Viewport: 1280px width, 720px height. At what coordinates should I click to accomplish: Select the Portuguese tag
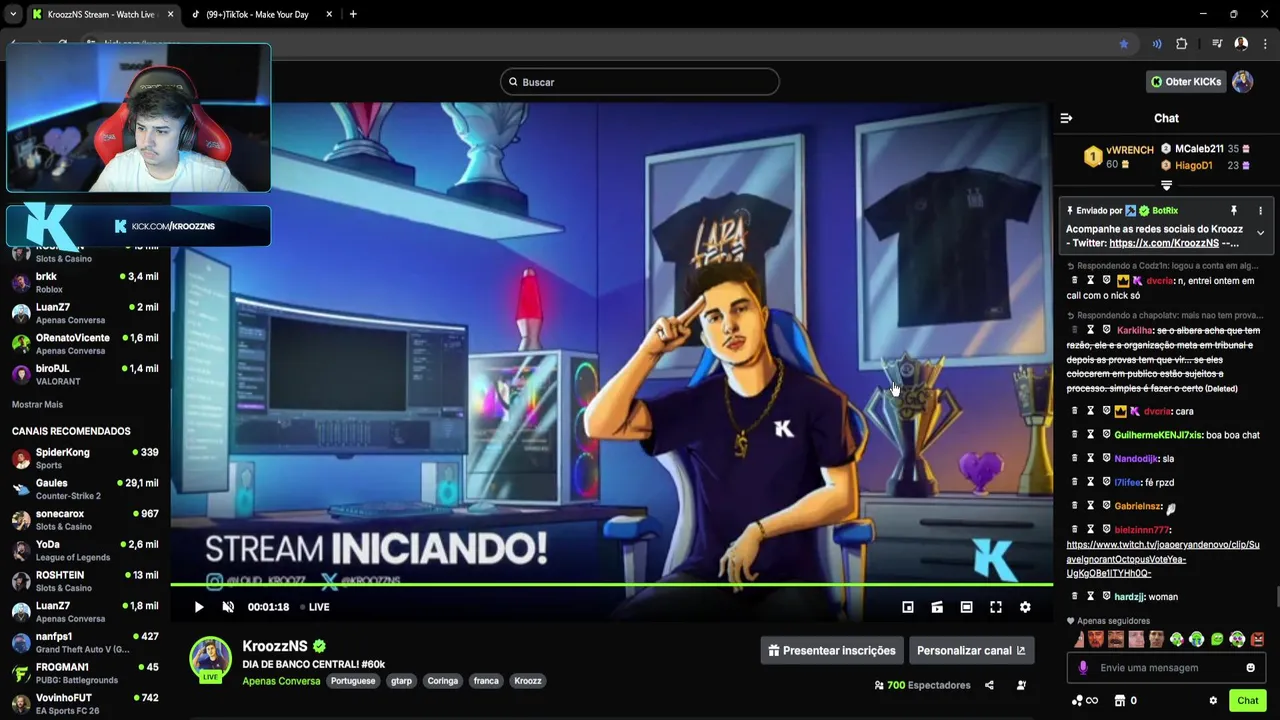pos(353,681)
